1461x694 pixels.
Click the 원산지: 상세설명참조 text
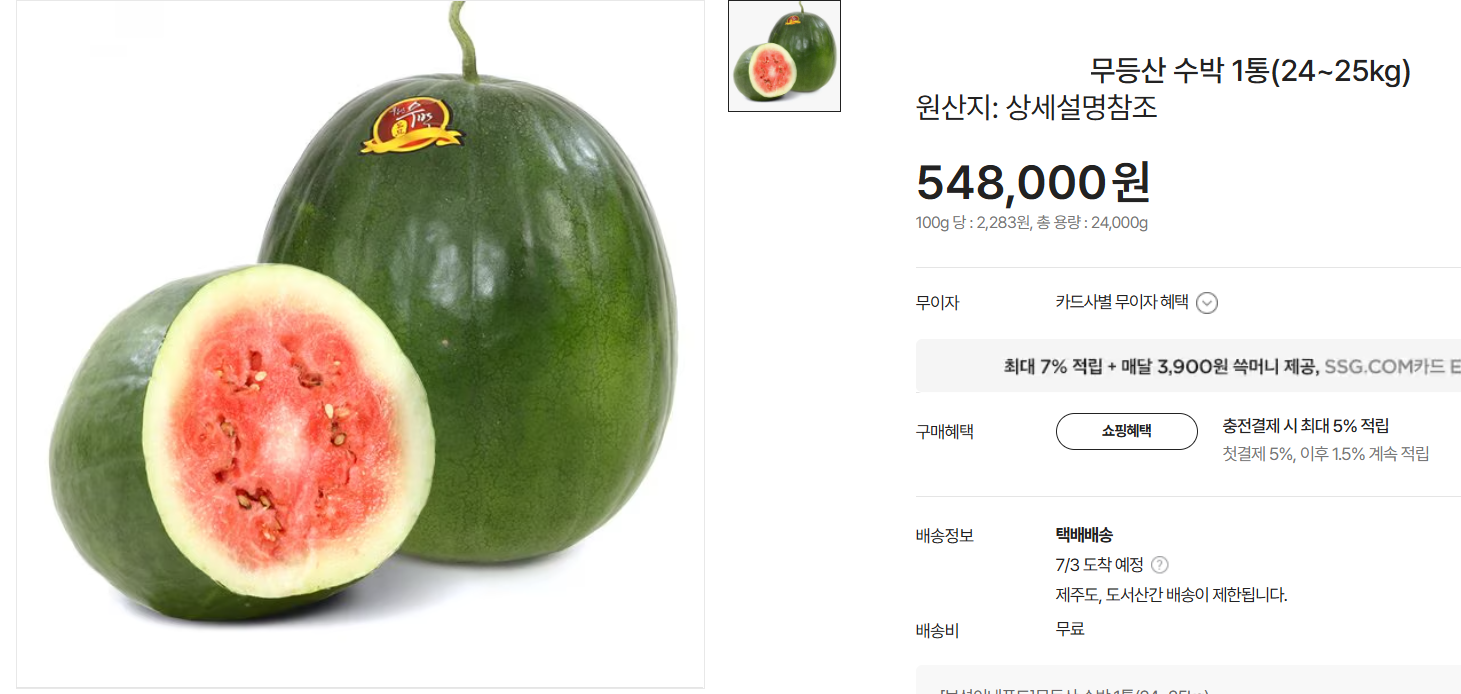tap(1036, 107)
